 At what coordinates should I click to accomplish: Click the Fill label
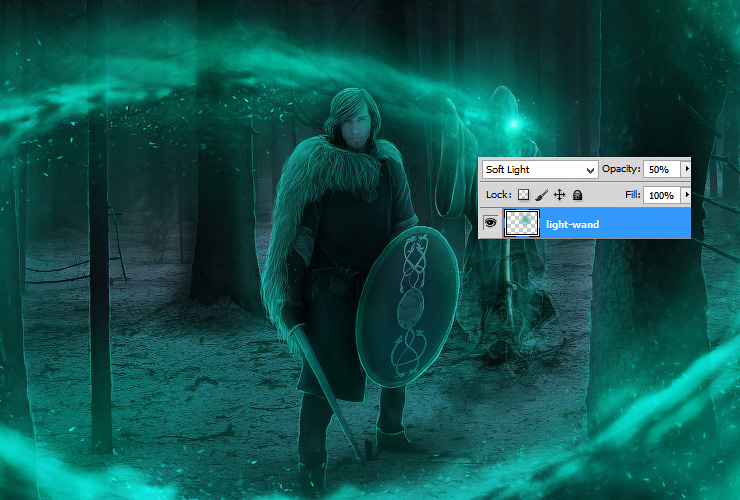click(x=632, y=195)
